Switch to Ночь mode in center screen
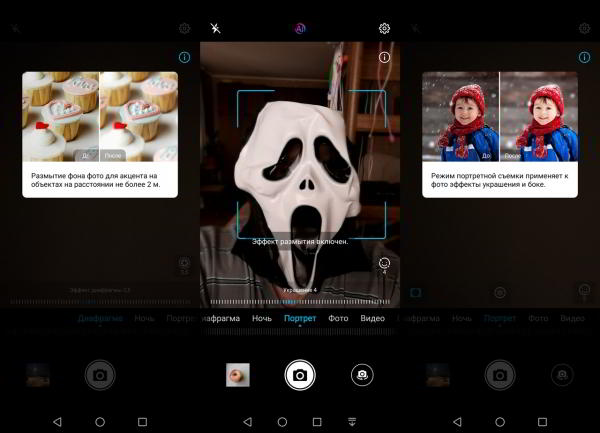Viewport: 600px width, 433px height. [x=261, y=318]
